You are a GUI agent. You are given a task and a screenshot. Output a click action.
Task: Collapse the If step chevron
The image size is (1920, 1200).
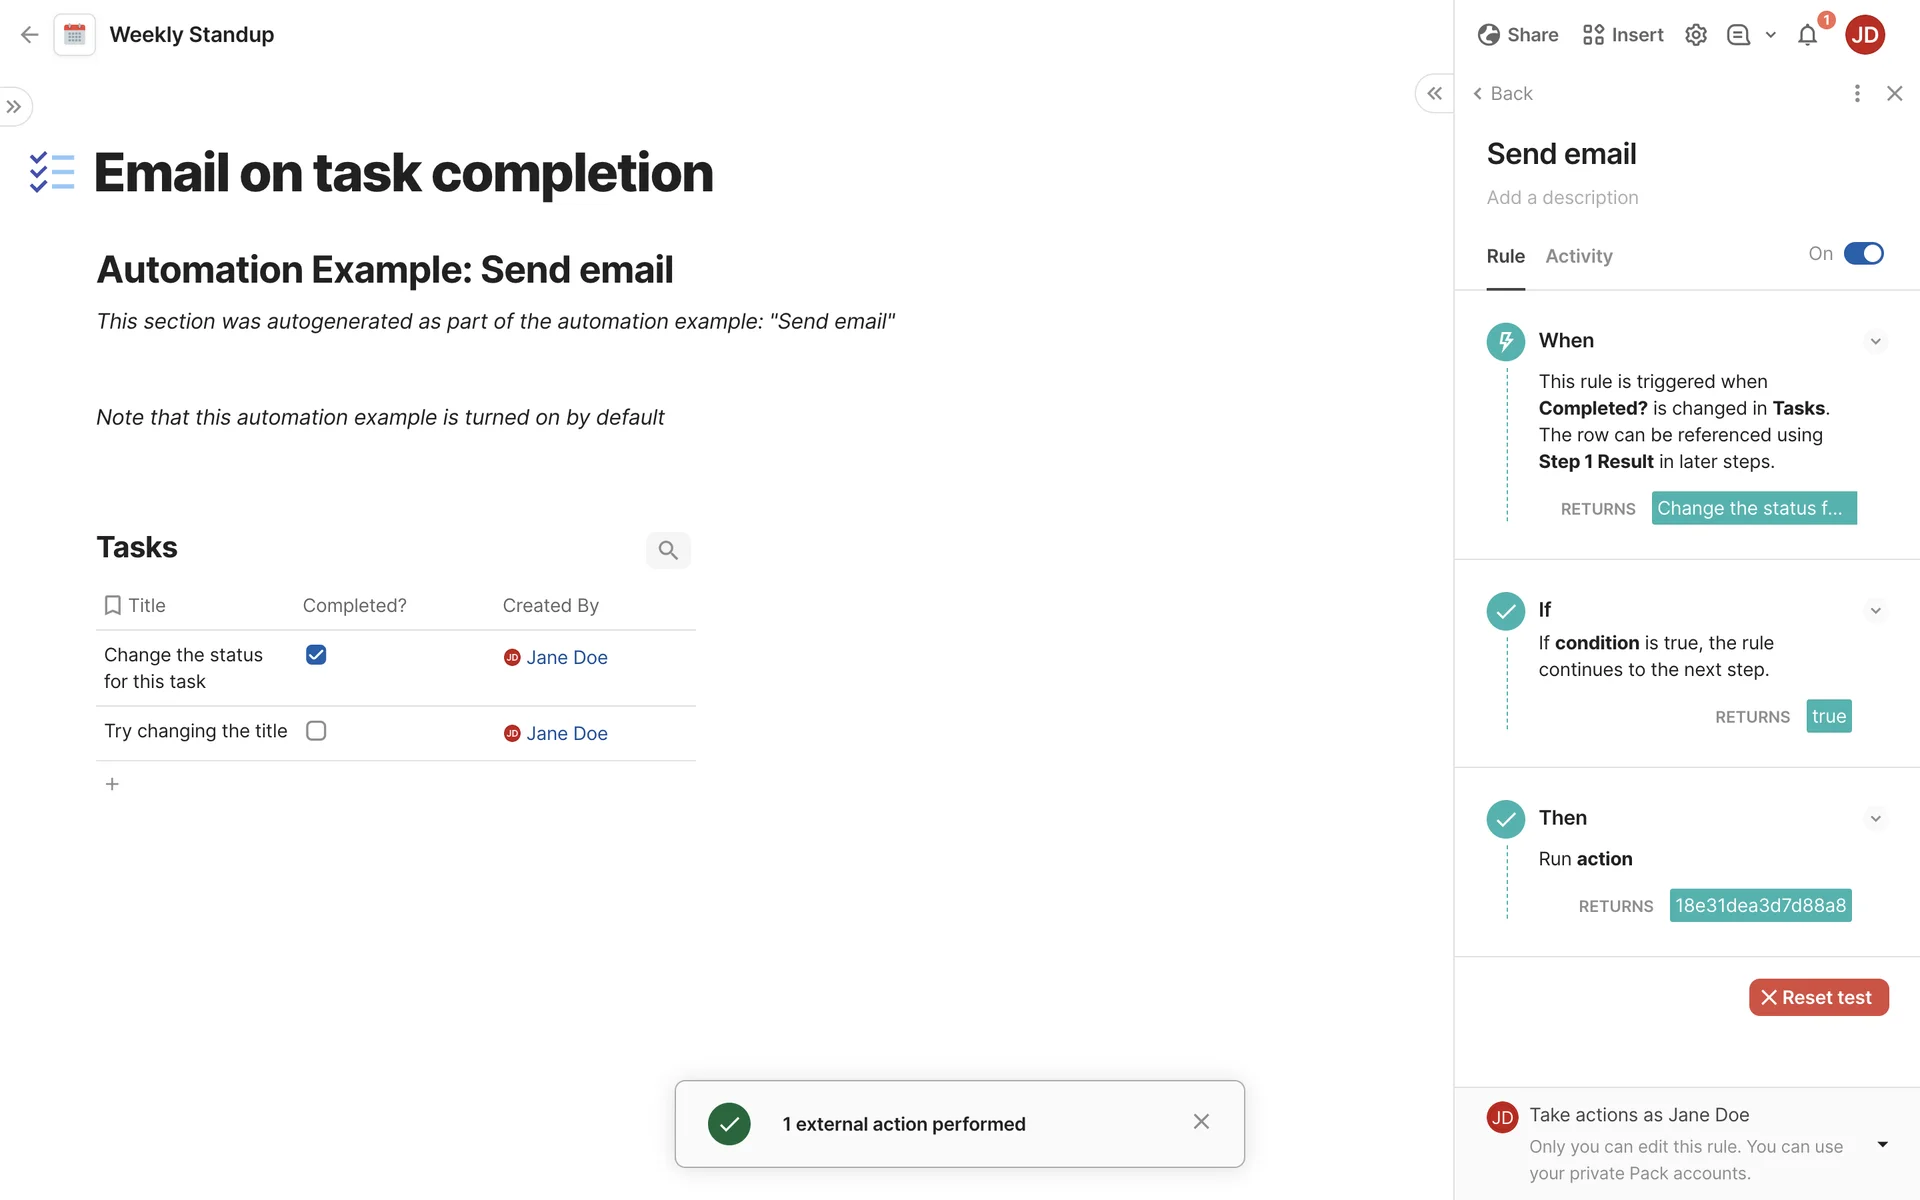click(1875, 610)
